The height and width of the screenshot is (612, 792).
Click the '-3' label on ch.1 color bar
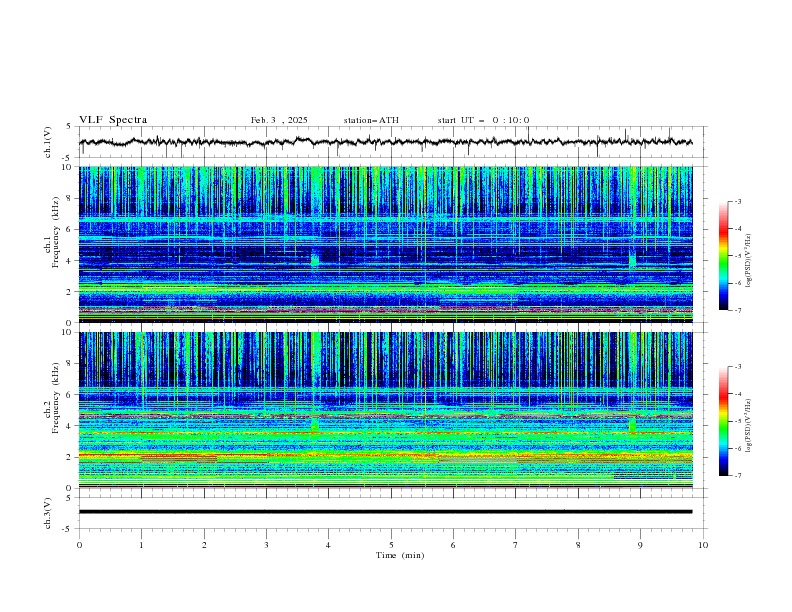click(738, 201)
